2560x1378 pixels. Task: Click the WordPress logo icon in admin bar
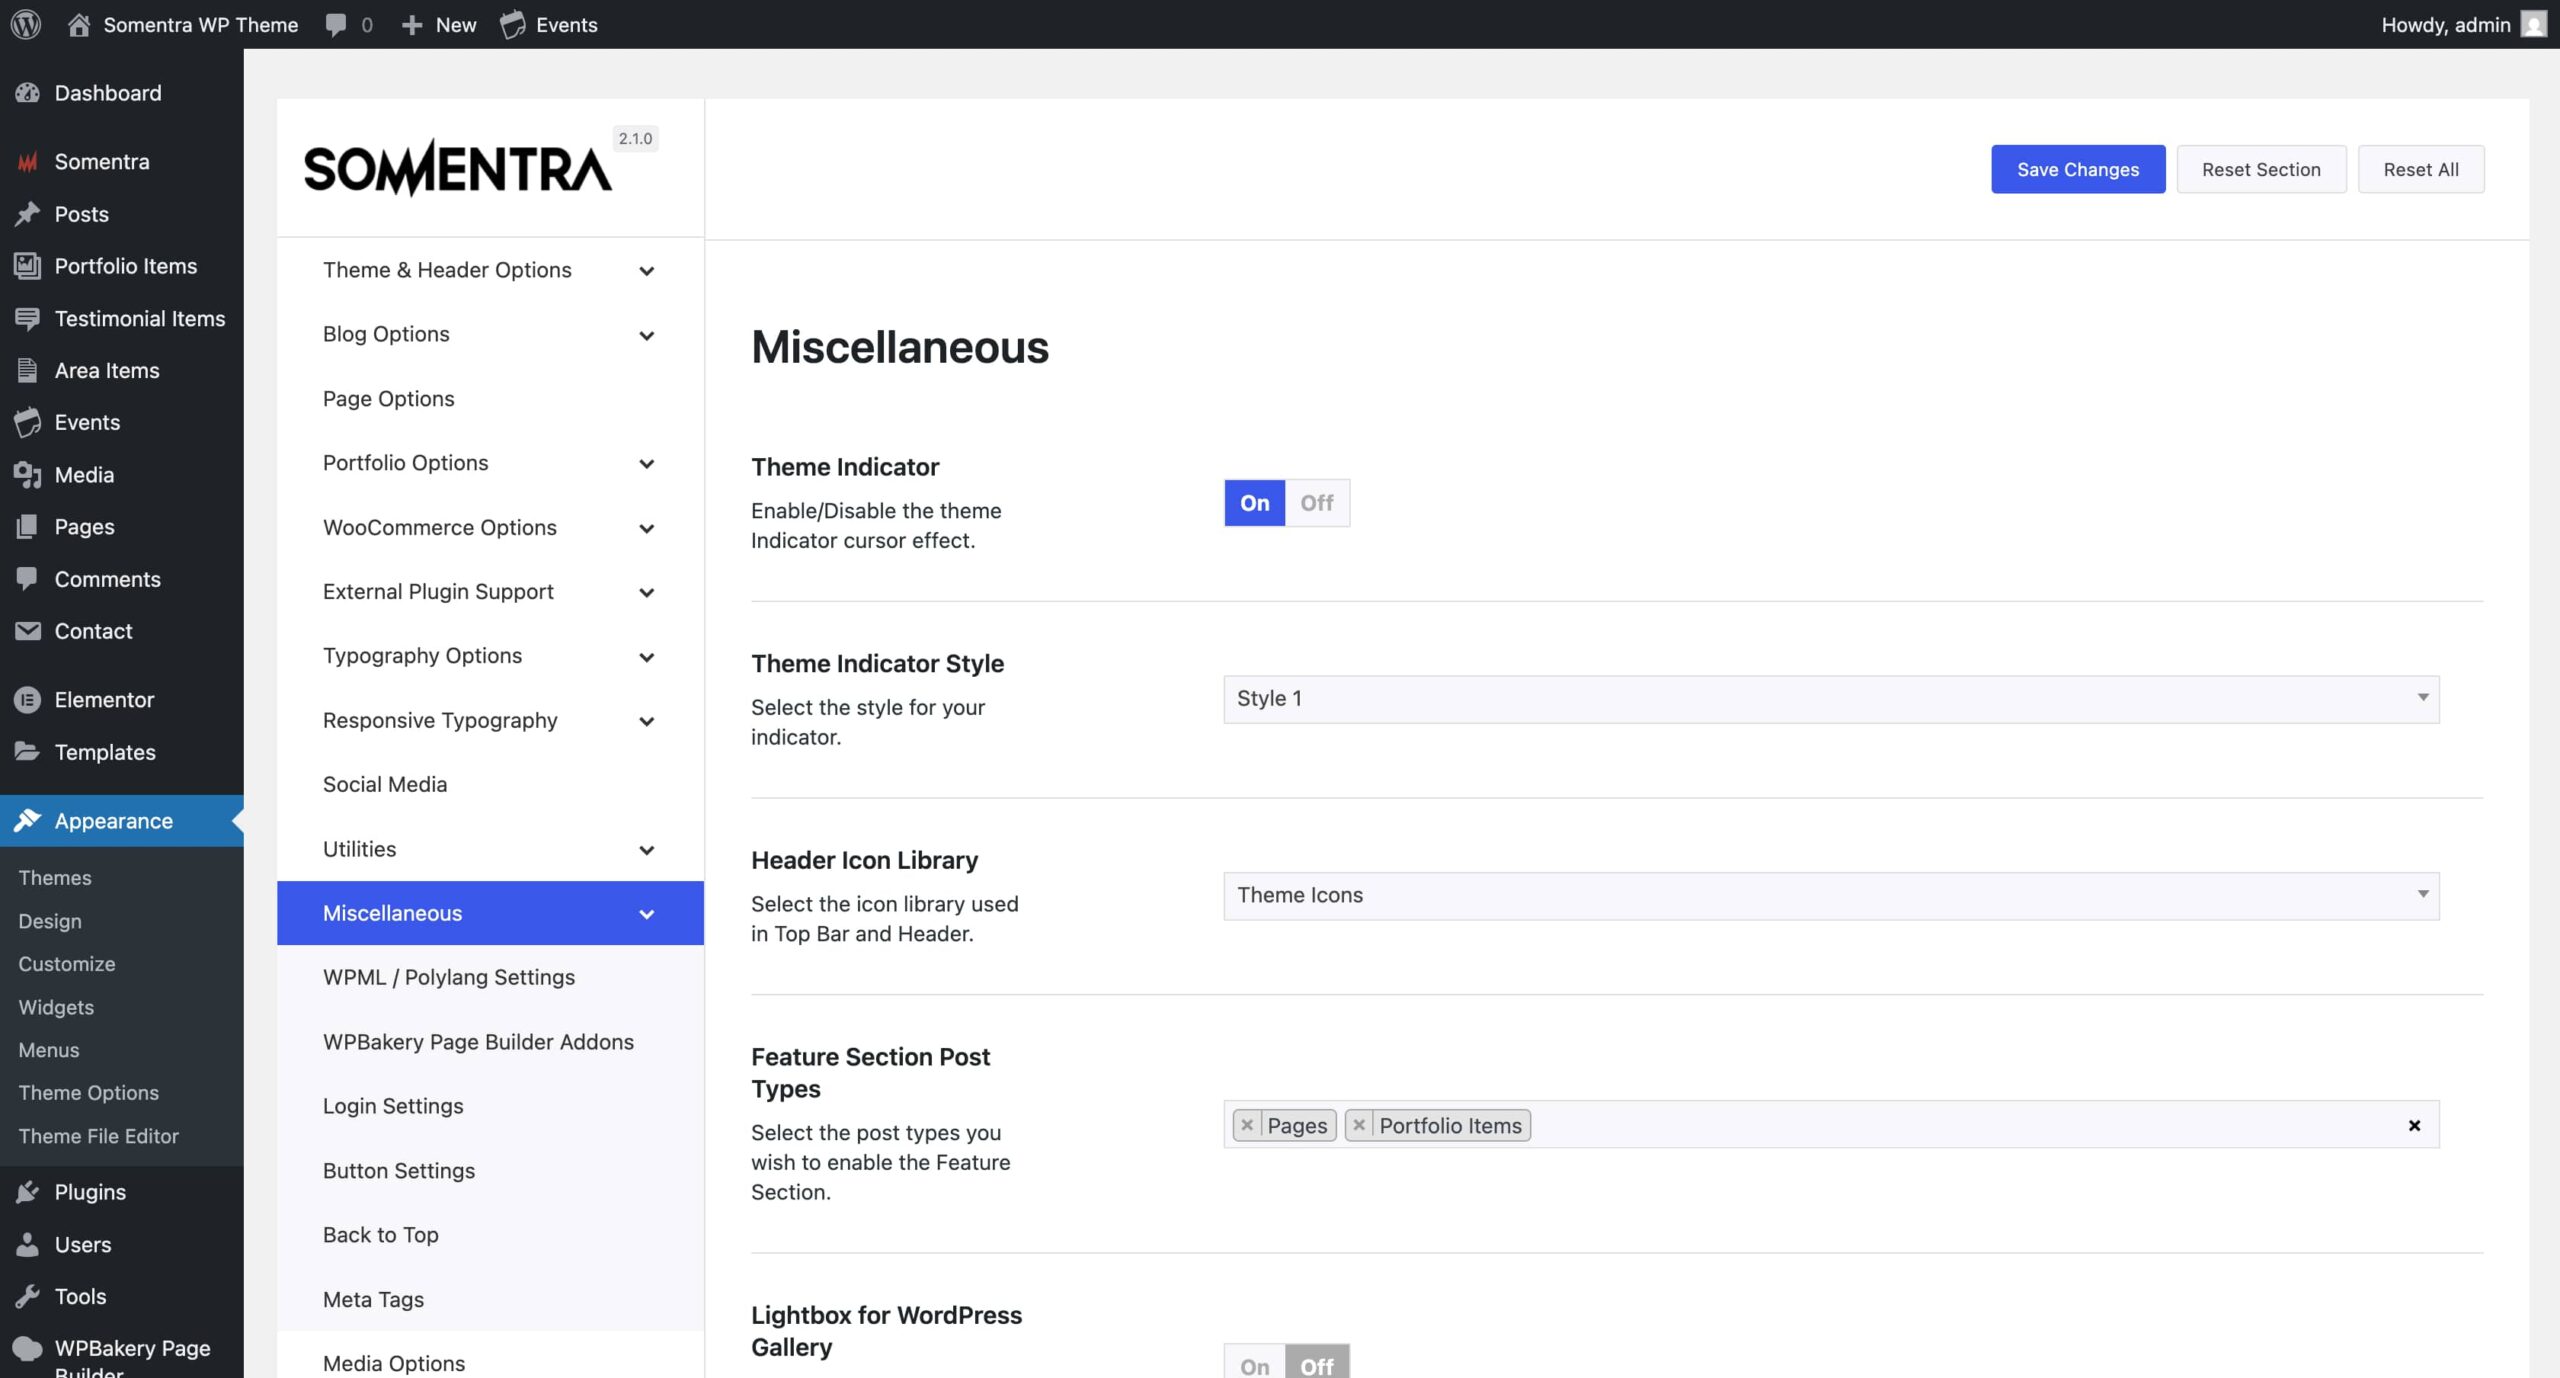[x=26, y=24]
